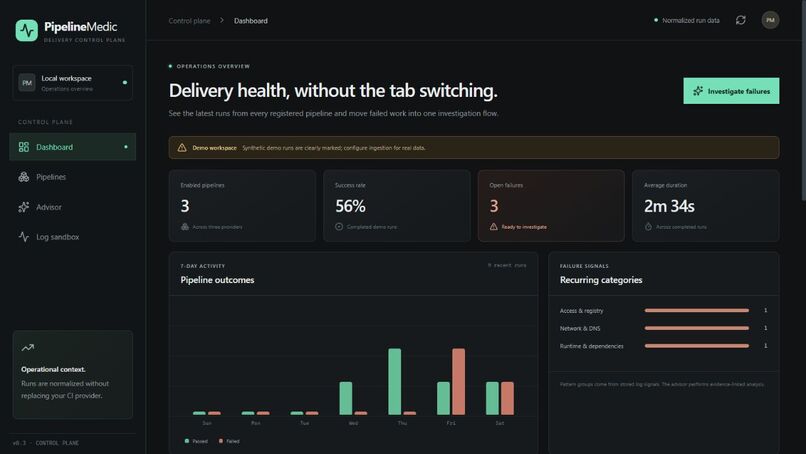Click the Recurring categories heading

tap(601, 280)
